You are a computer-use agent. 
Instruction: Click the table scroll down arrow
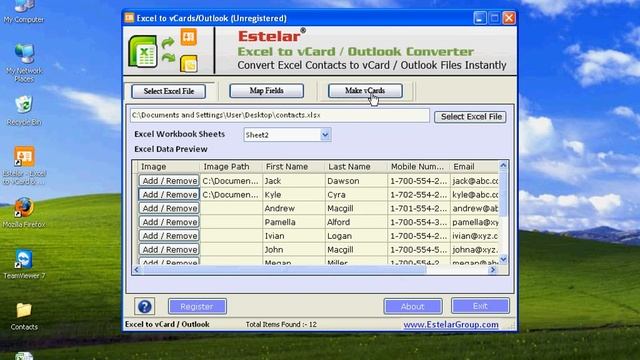pyautogui.click(x=503, y=259)
